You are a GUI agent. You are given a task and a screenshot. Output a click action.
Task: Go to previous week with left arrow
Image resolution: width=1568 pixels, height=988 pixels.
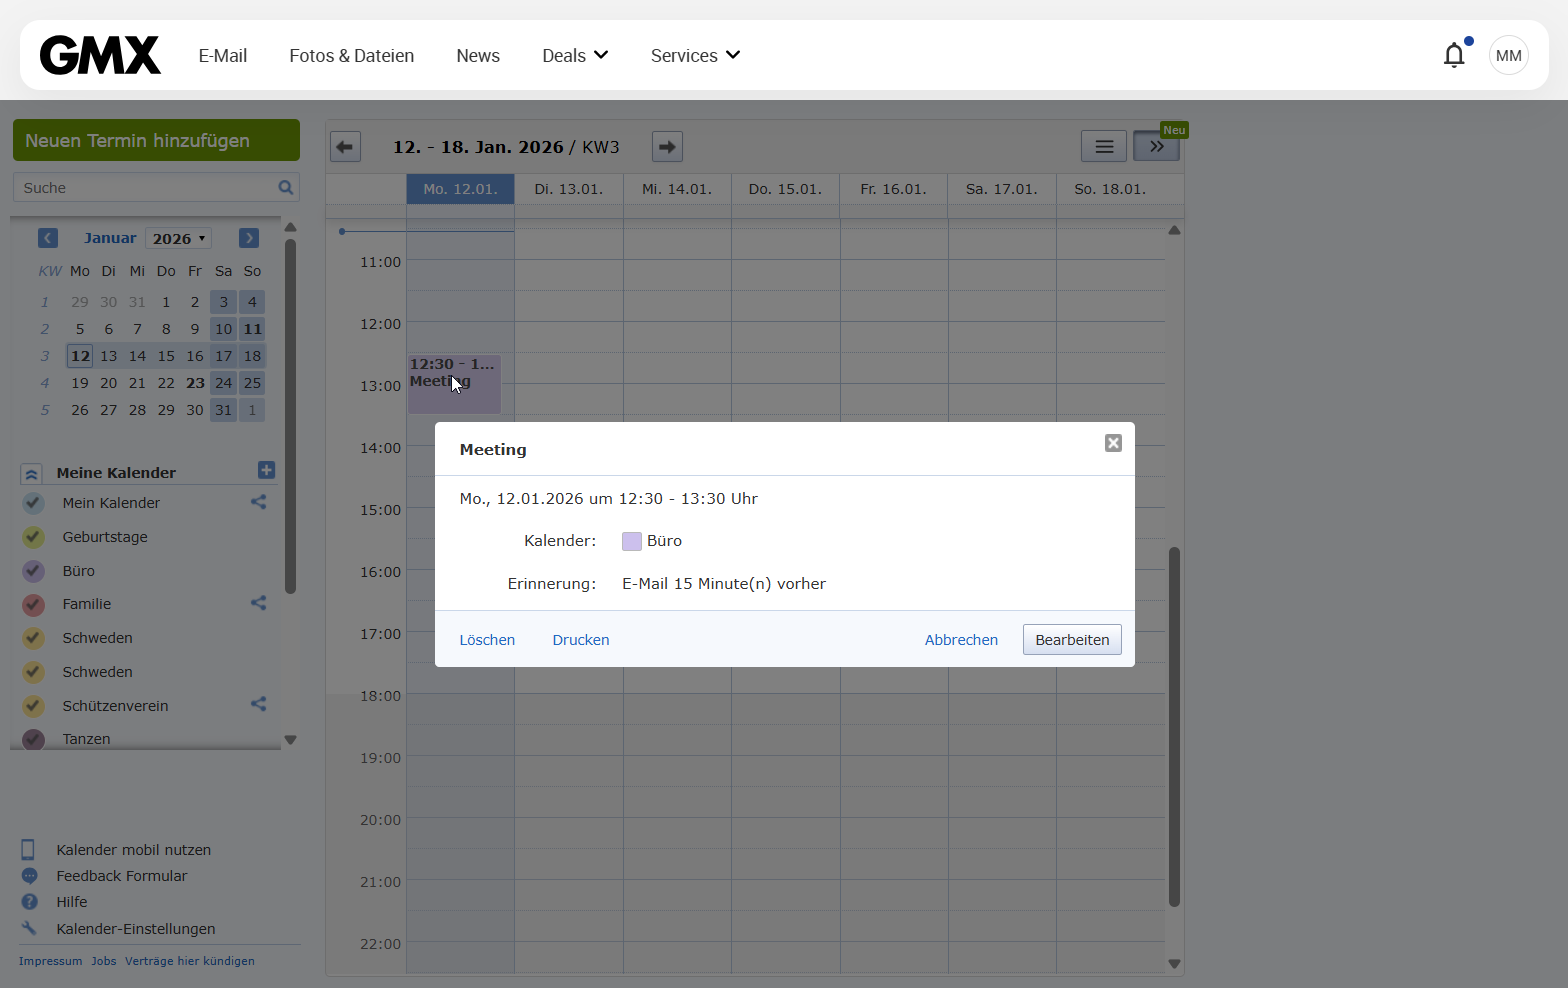pos(345,147)
